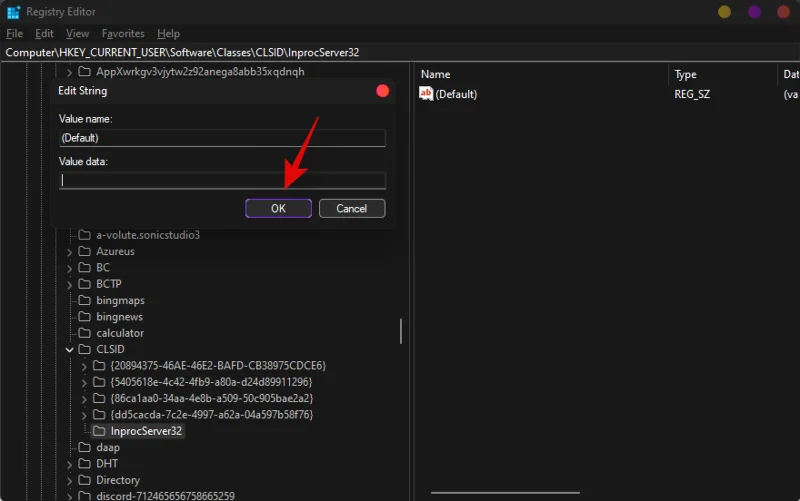The image size is (800, 501).
Task: Click the Value data input field
Action: tap(222, 181)
